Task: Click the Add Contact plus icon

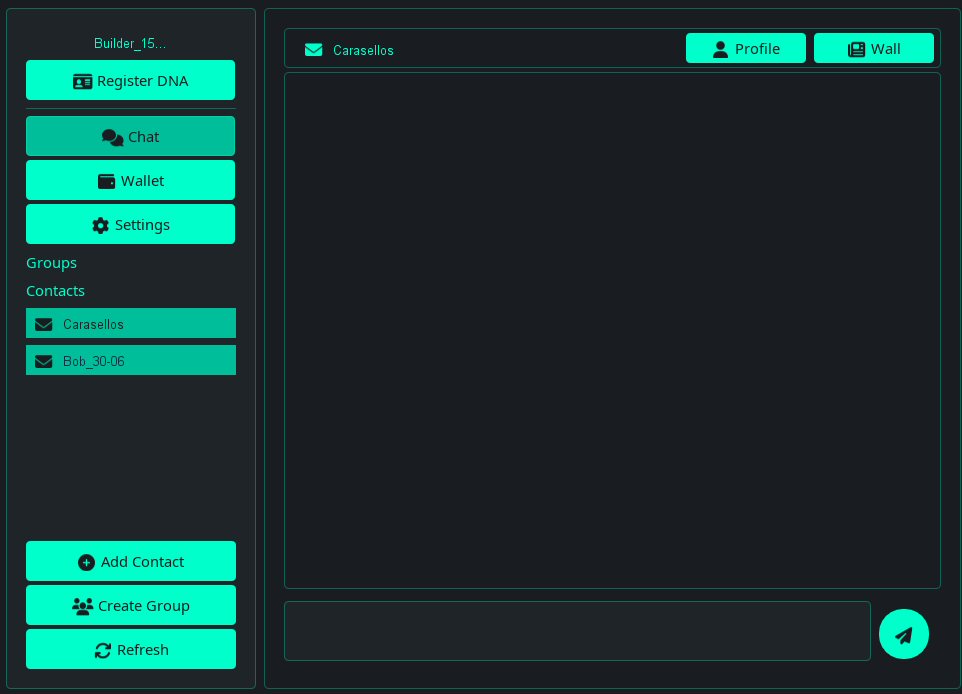Action: pos(87,562)
